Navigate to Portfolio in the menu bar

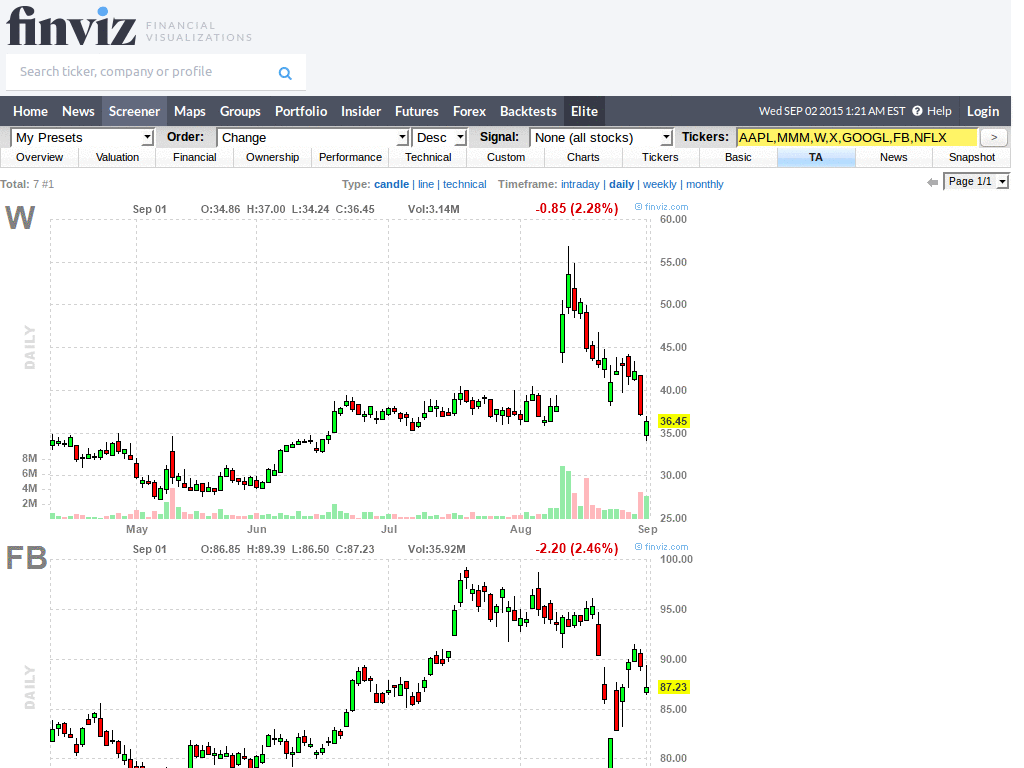coord(302,111)
